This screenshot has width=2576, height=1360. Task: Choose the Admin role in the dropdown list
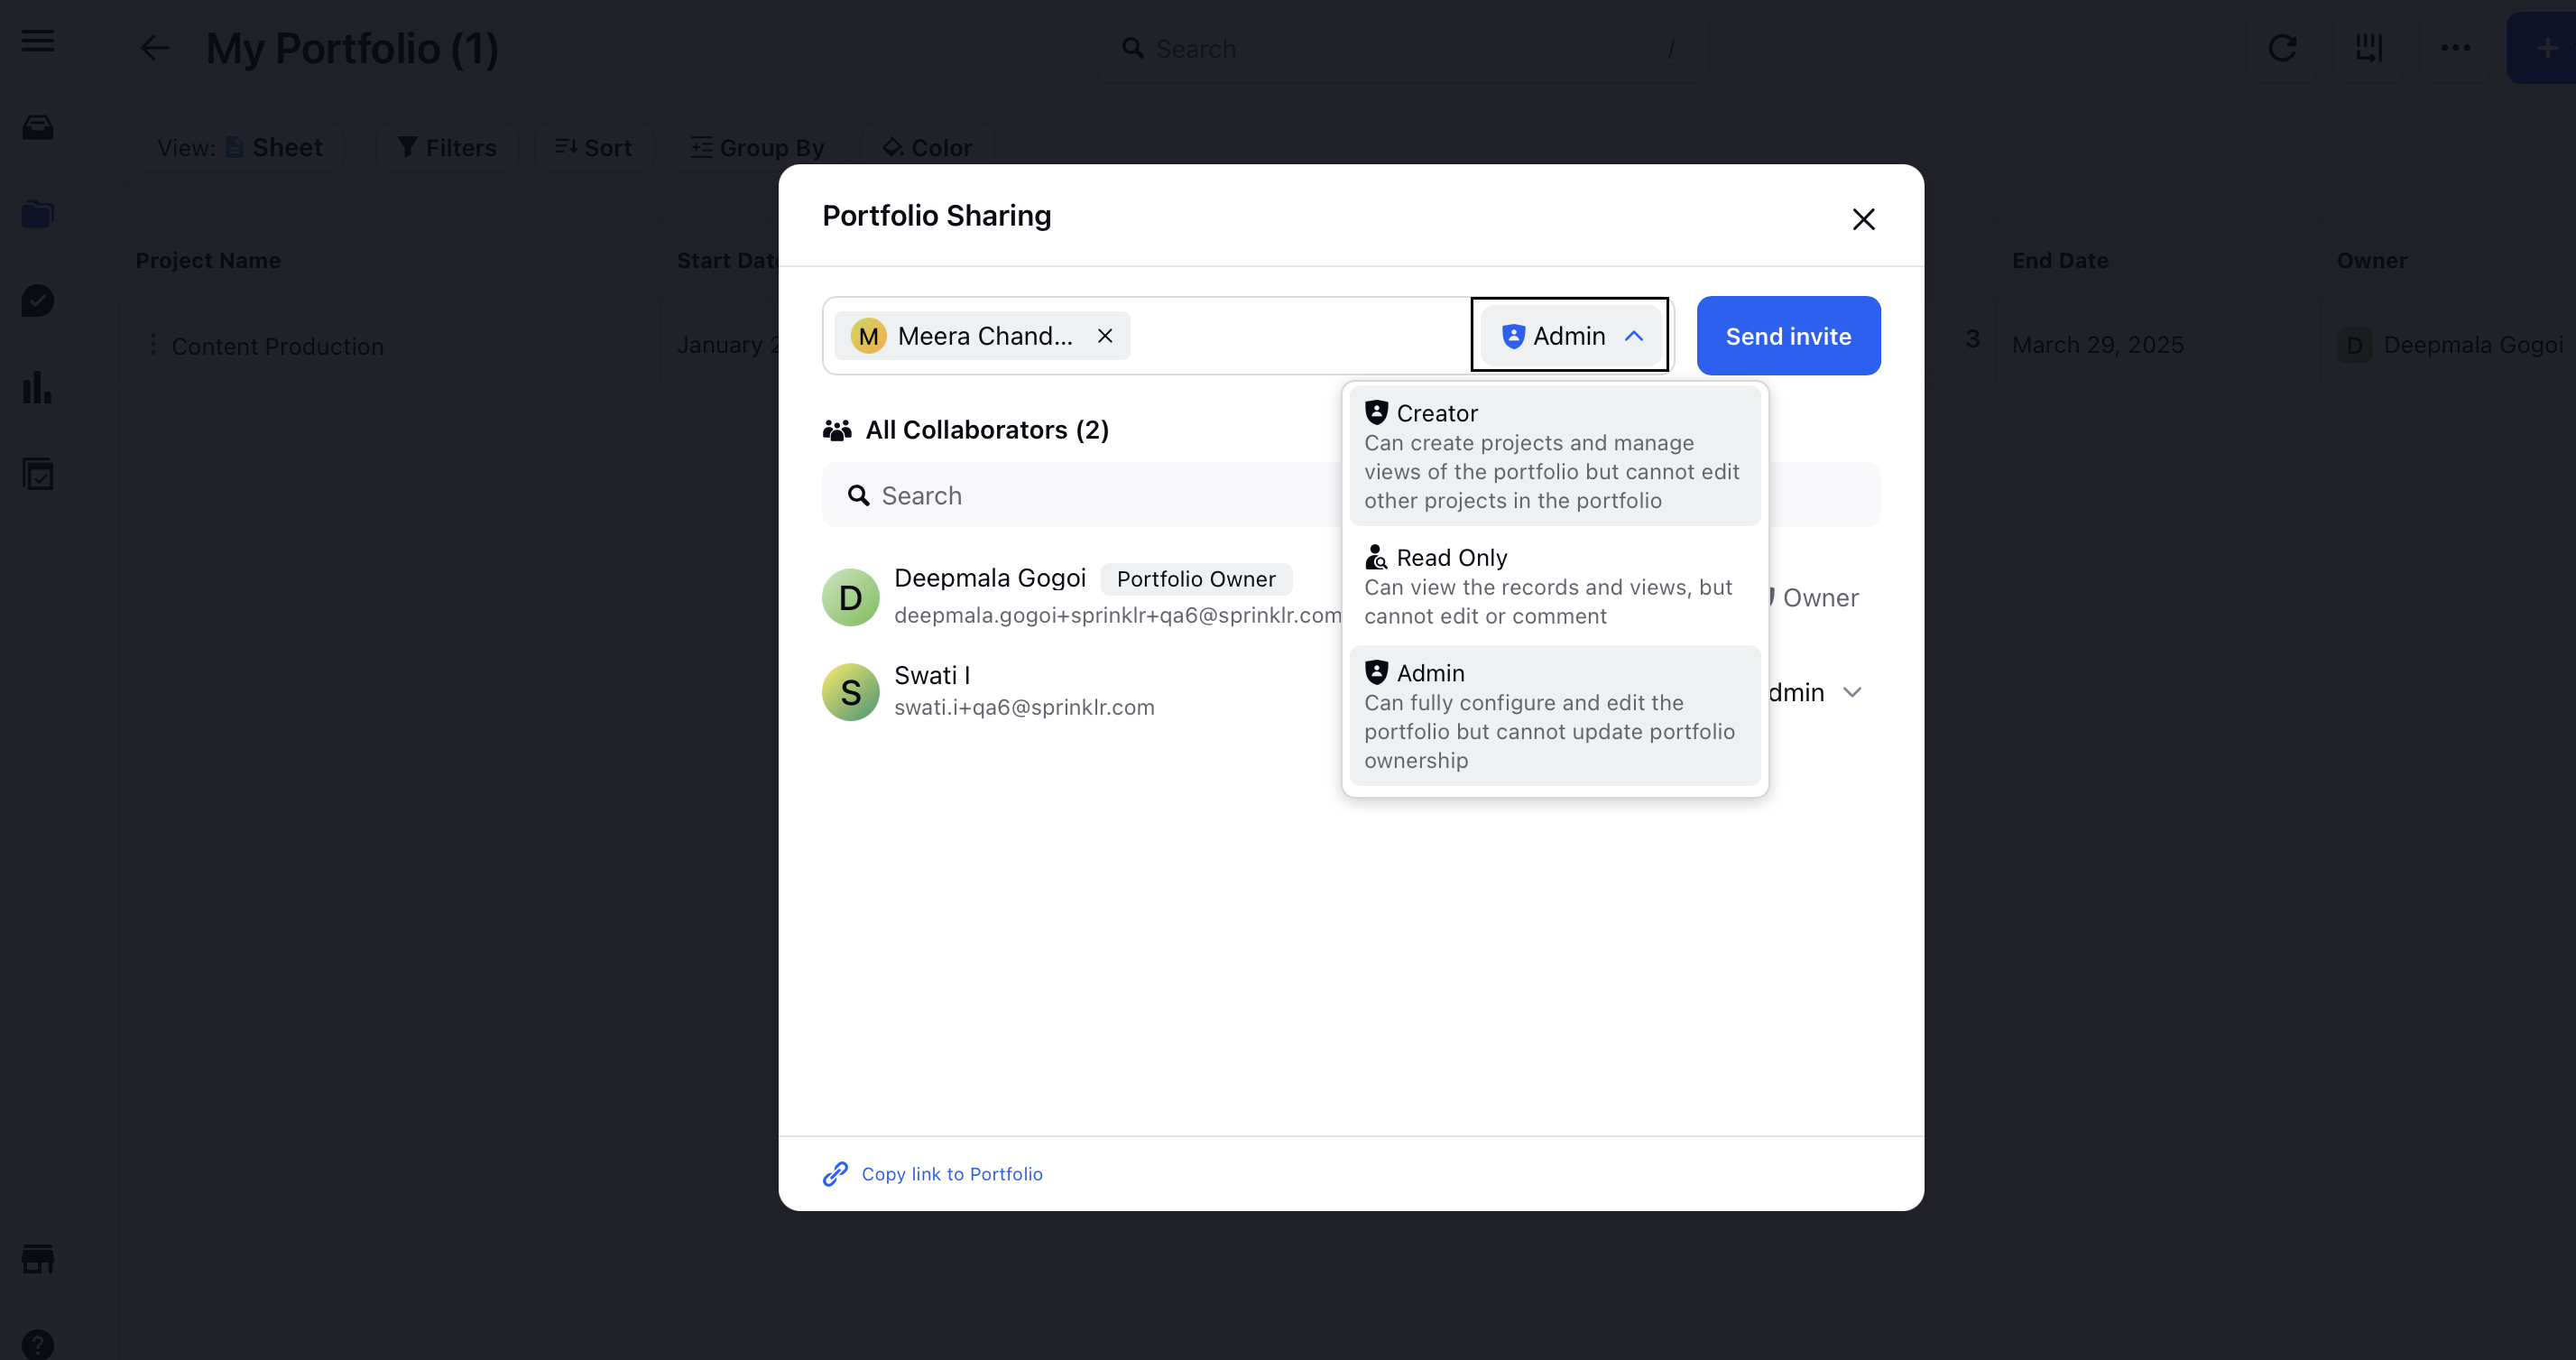pos(1554,716)
